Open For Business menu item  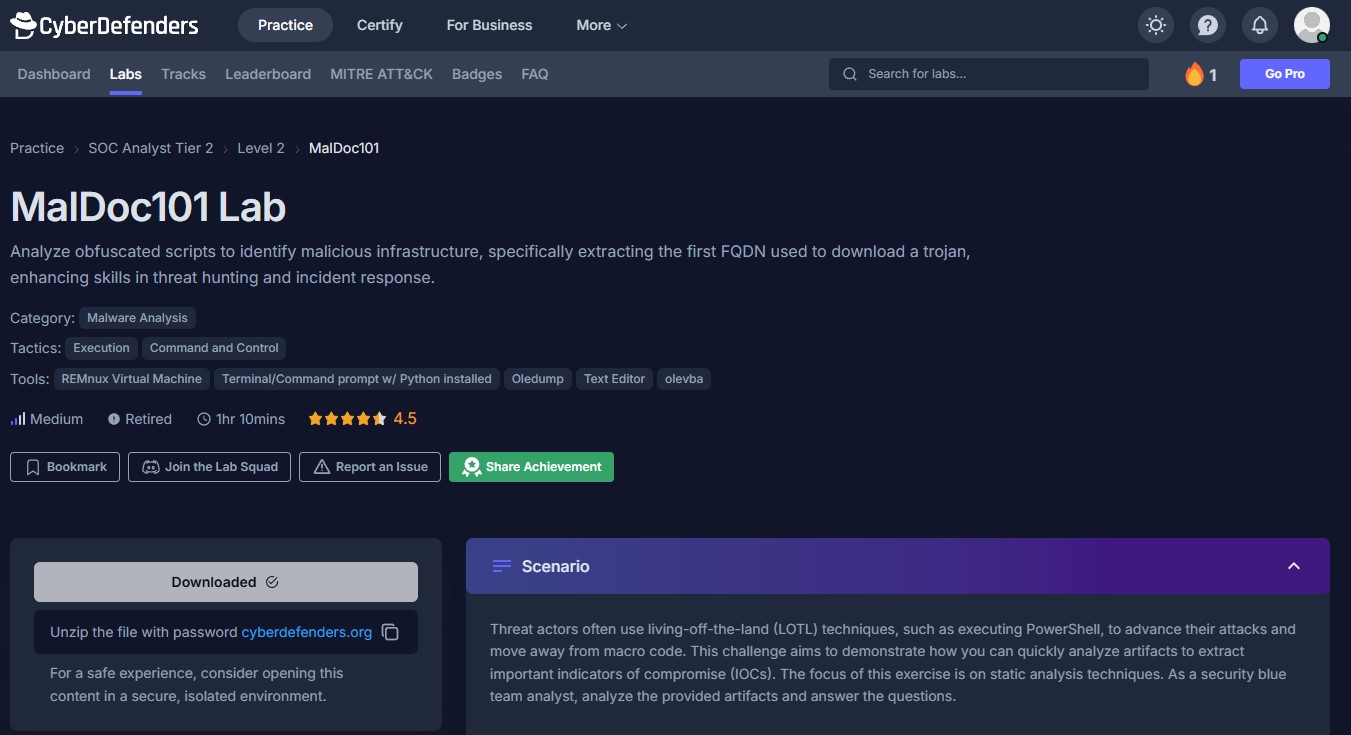point(489,25)
